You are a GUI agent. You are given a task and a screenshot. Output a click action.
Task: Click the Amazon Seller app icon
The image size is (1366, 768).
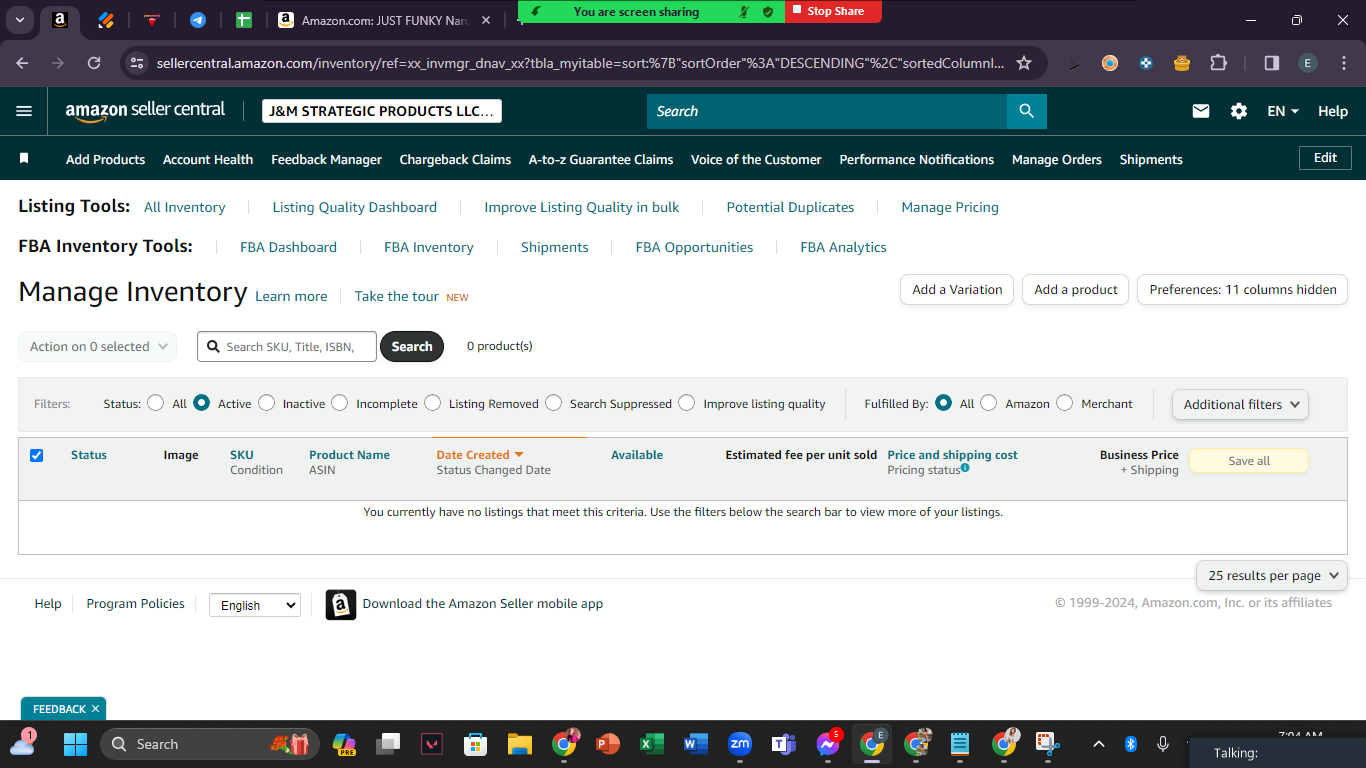click(341, 604)
